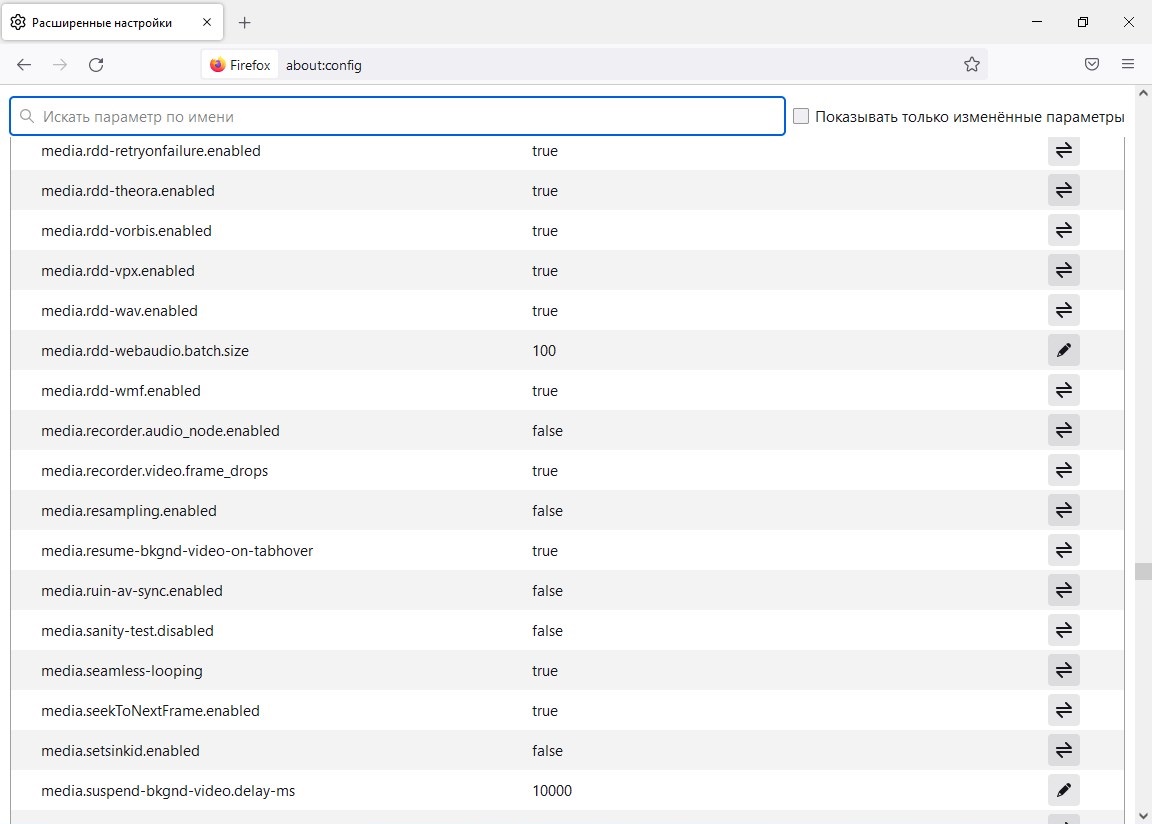Click the Firefox identity button in address bar

point(241,65)
